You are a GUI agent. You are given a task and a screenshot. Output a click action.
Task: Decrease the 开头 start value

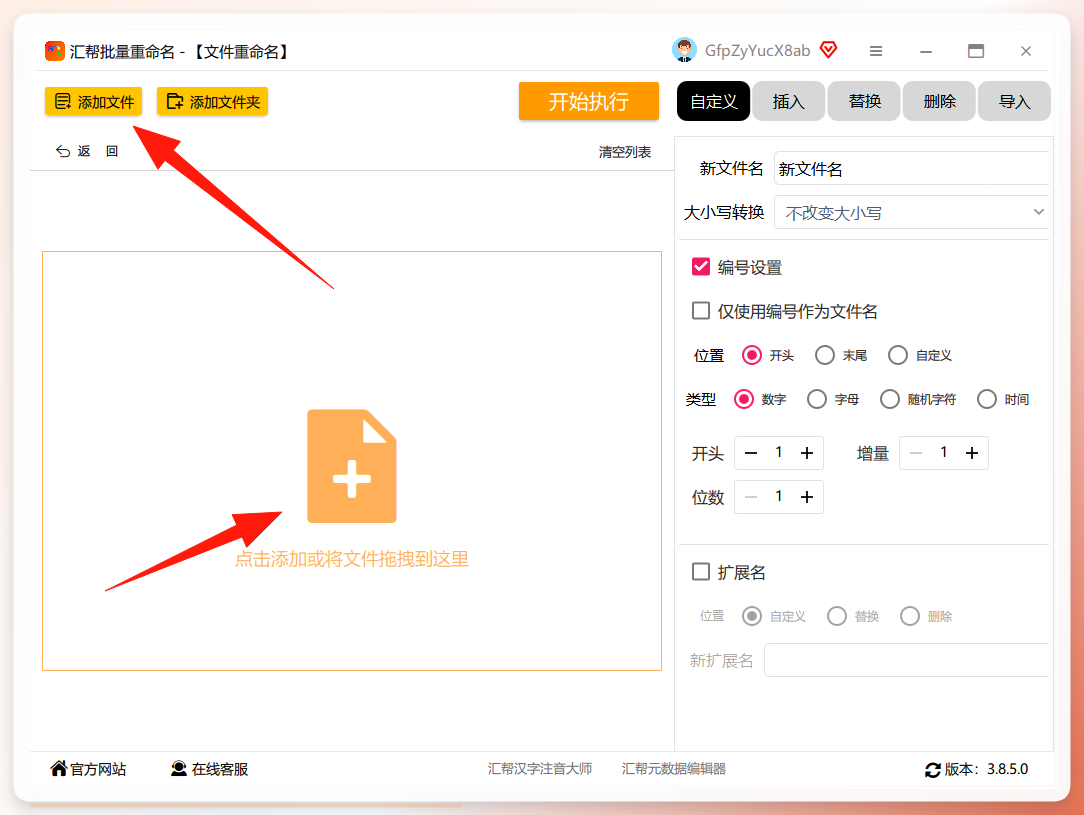pyautogui.click(x=751, y=453)
